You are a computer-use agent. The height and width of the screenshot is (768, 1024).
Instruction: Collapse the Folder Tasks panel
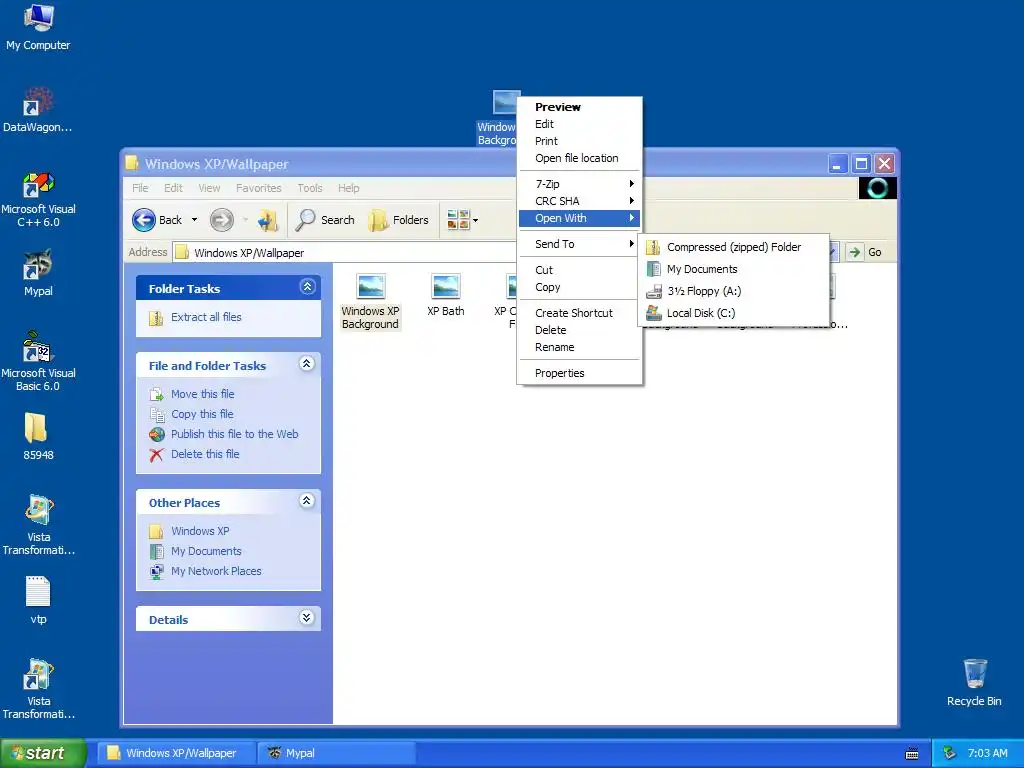(307, 287)
